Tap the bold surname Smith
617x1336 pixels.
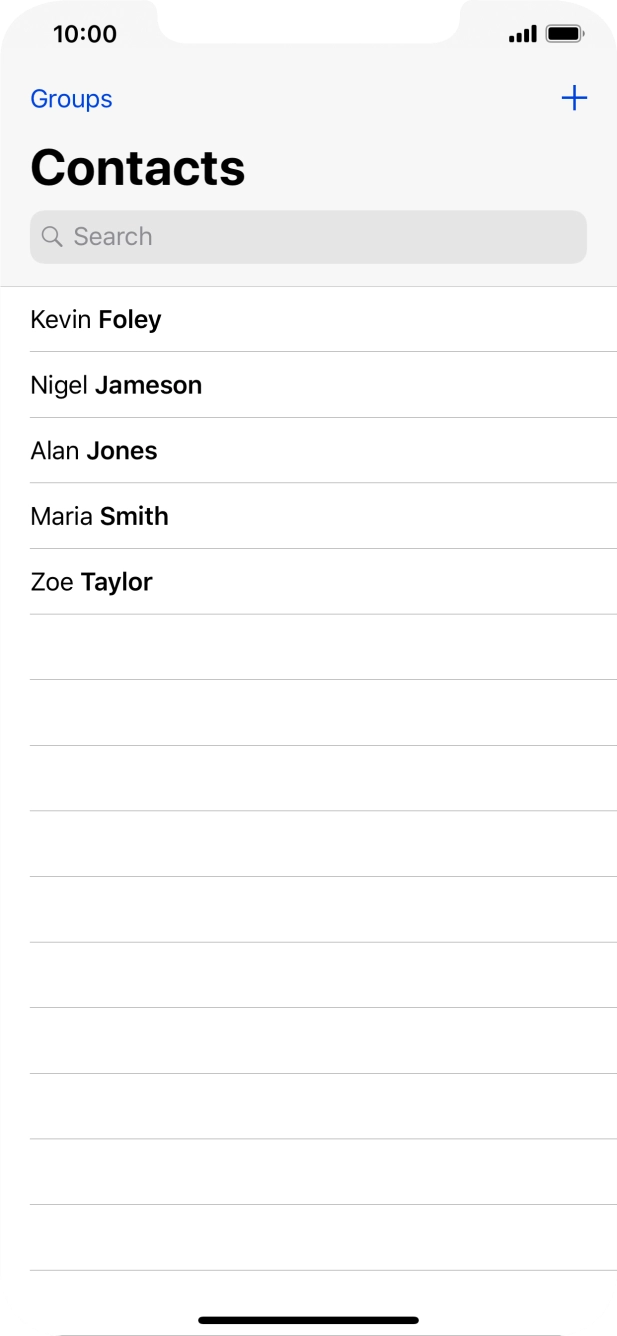[x=134, y=517]
